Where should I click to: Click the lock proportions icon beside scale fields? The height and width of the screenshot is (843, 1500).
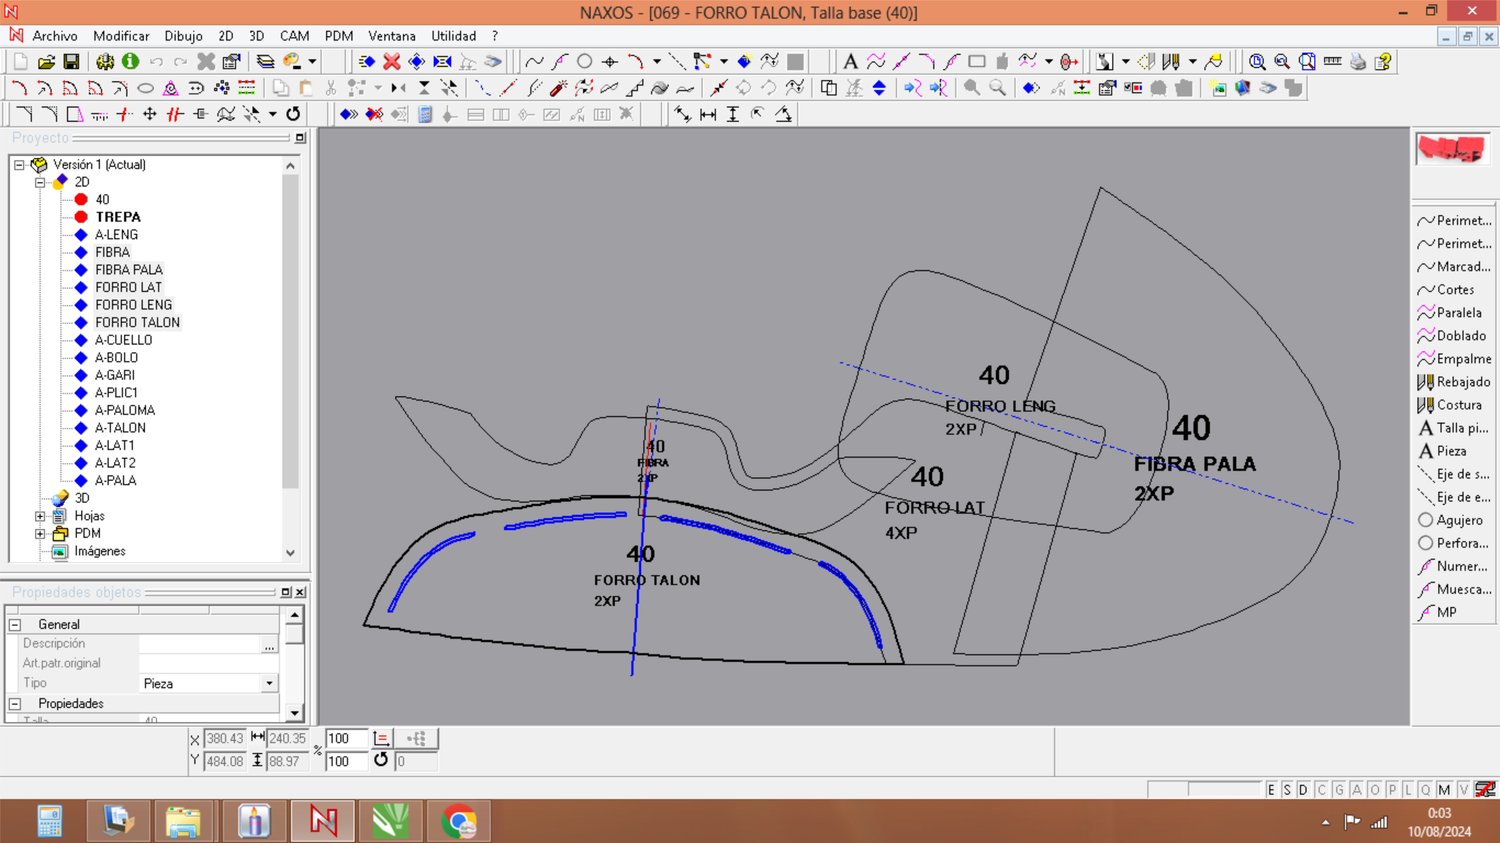(381, 739)
